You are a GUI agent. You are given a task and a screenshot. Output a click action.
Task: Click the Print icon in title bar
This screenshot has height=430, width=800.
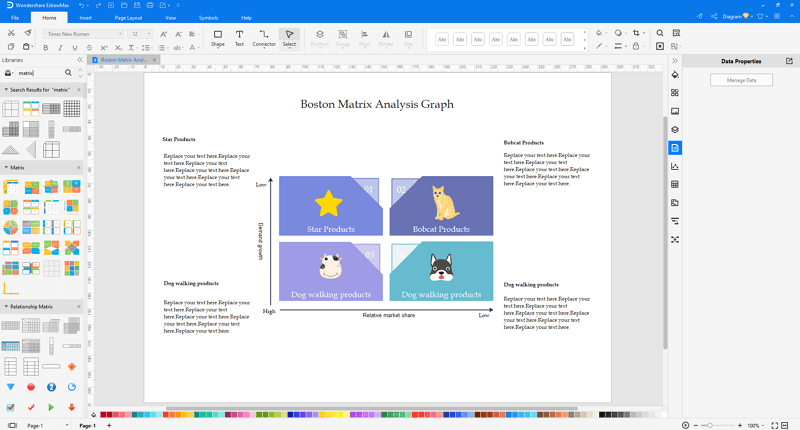[149, 5]
